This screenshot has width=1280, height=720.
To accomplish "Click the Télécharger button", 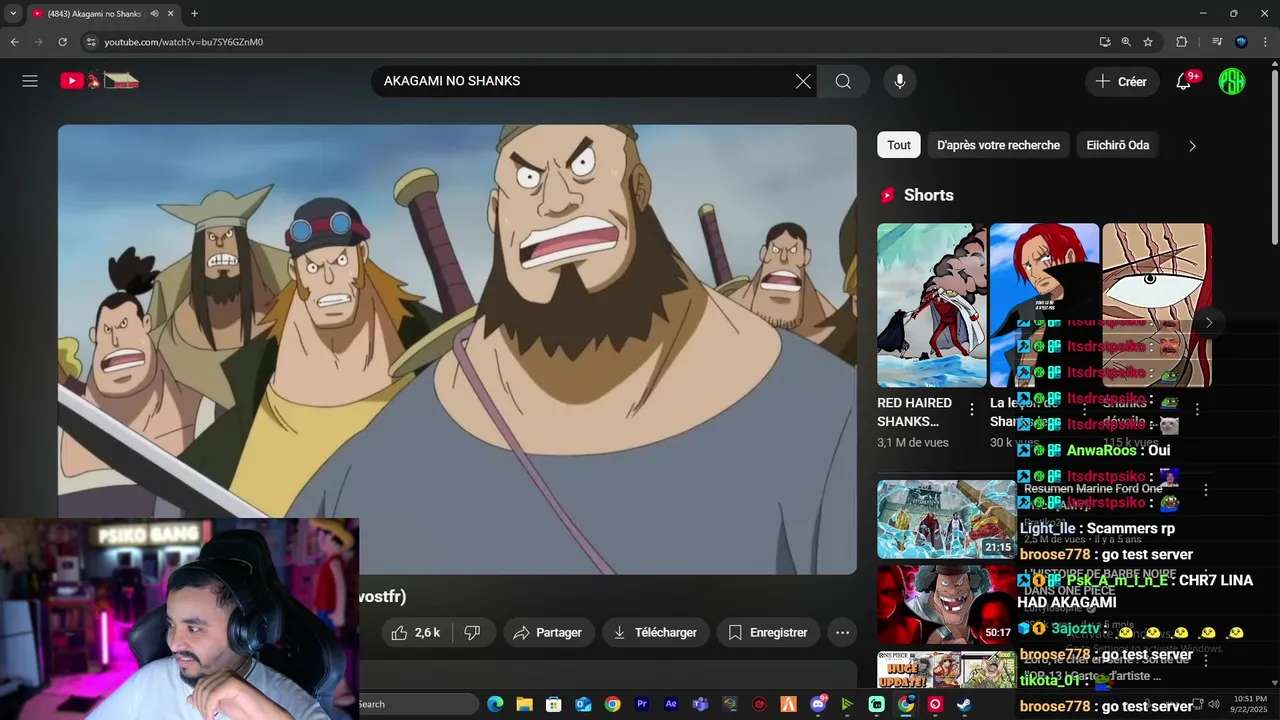I will pyautogui.click(x=655, y=632).
